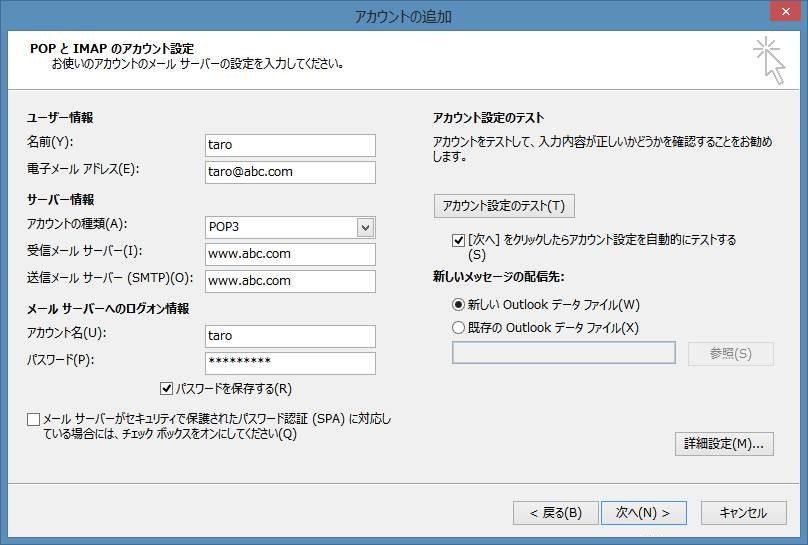Screen dimensions: 808x545
Task: Go to next step with 次へ(N) button
Action: coord(643,513)
